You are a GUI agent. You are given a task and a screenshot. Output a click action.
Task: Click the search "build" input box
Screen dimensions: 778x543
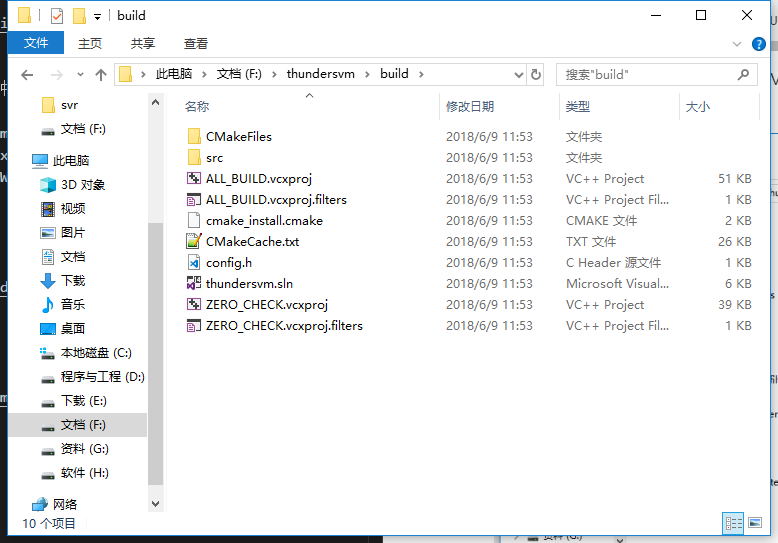(x=645, y=74)
